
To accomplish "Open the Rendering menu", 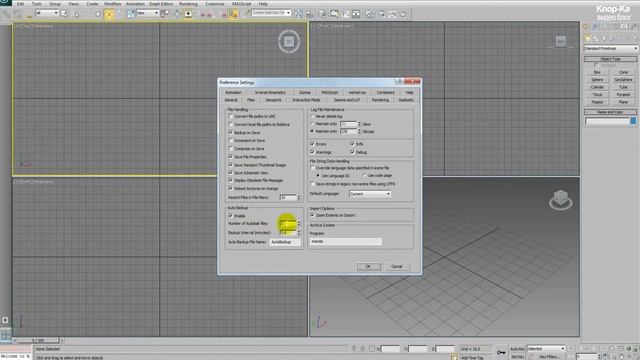I will (188, 4).
